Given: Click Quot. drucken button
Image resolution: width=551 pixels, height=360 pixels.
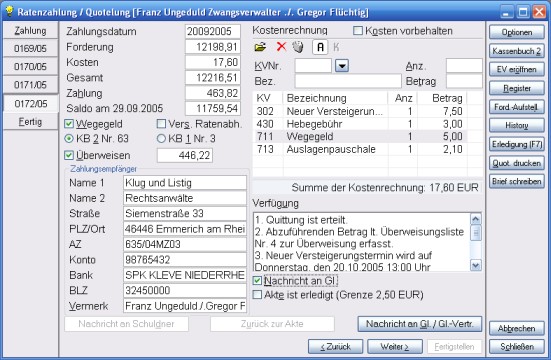Looking at the screenshot, I should [517, 163].
